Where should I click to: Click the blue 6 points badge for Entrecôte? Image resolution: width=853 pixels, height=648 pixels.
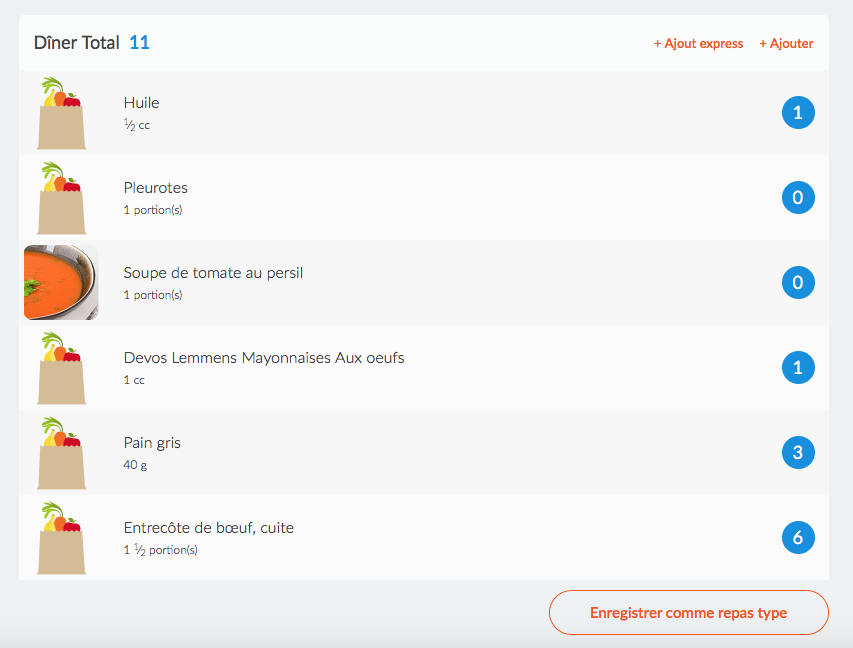point(798,537)
